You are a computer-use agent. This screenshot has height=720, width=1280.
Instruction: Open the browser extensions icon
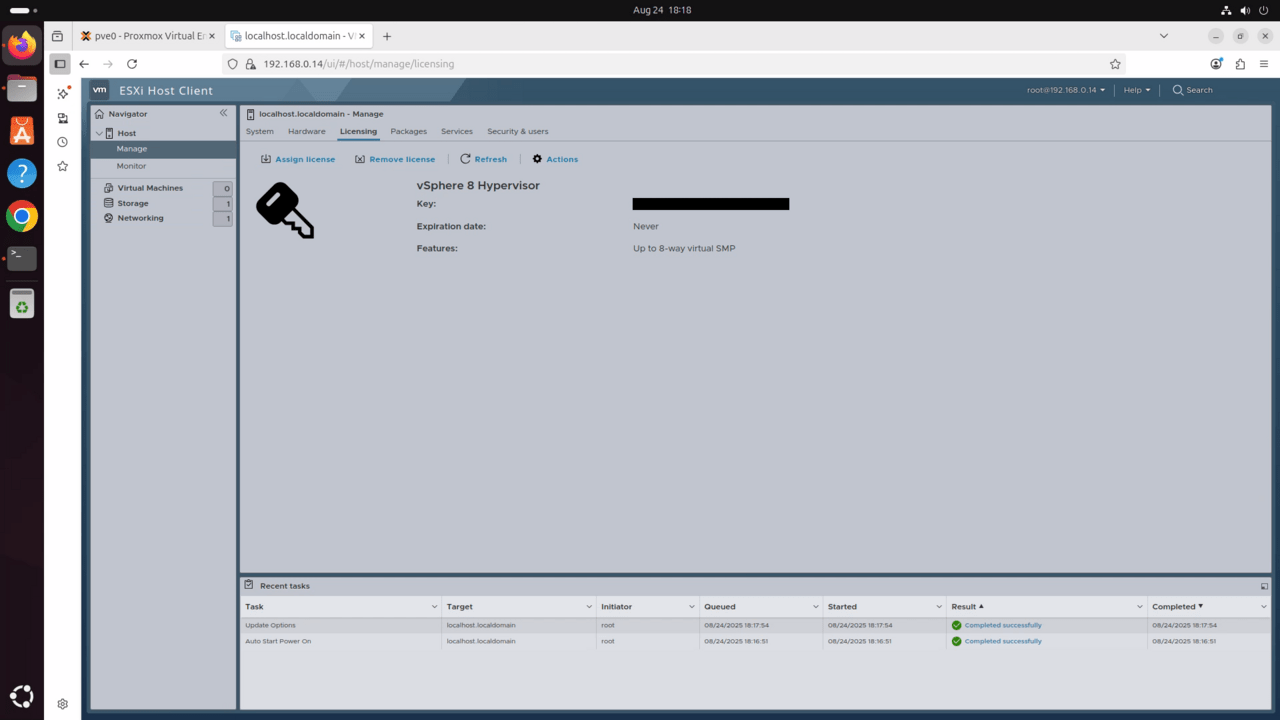(1240, 63)
